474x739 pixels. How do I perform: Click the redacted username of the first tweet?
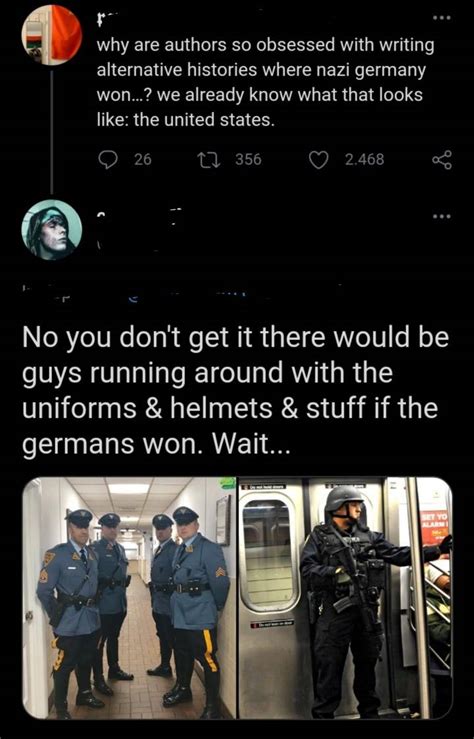104,18
